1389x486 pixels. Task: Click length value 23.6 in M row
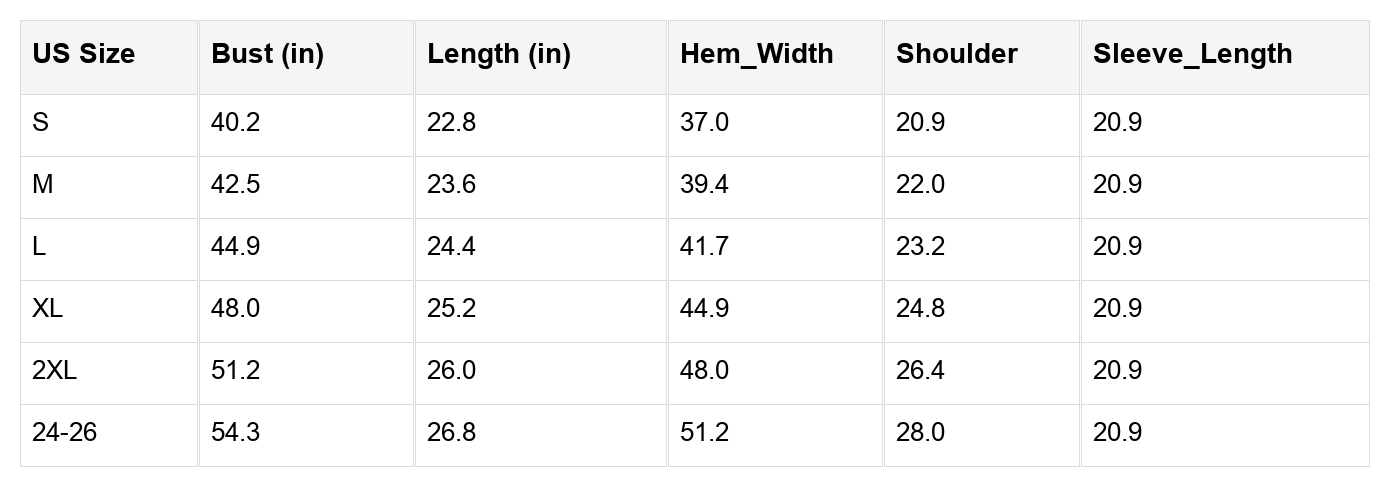[x=451, y=185]
